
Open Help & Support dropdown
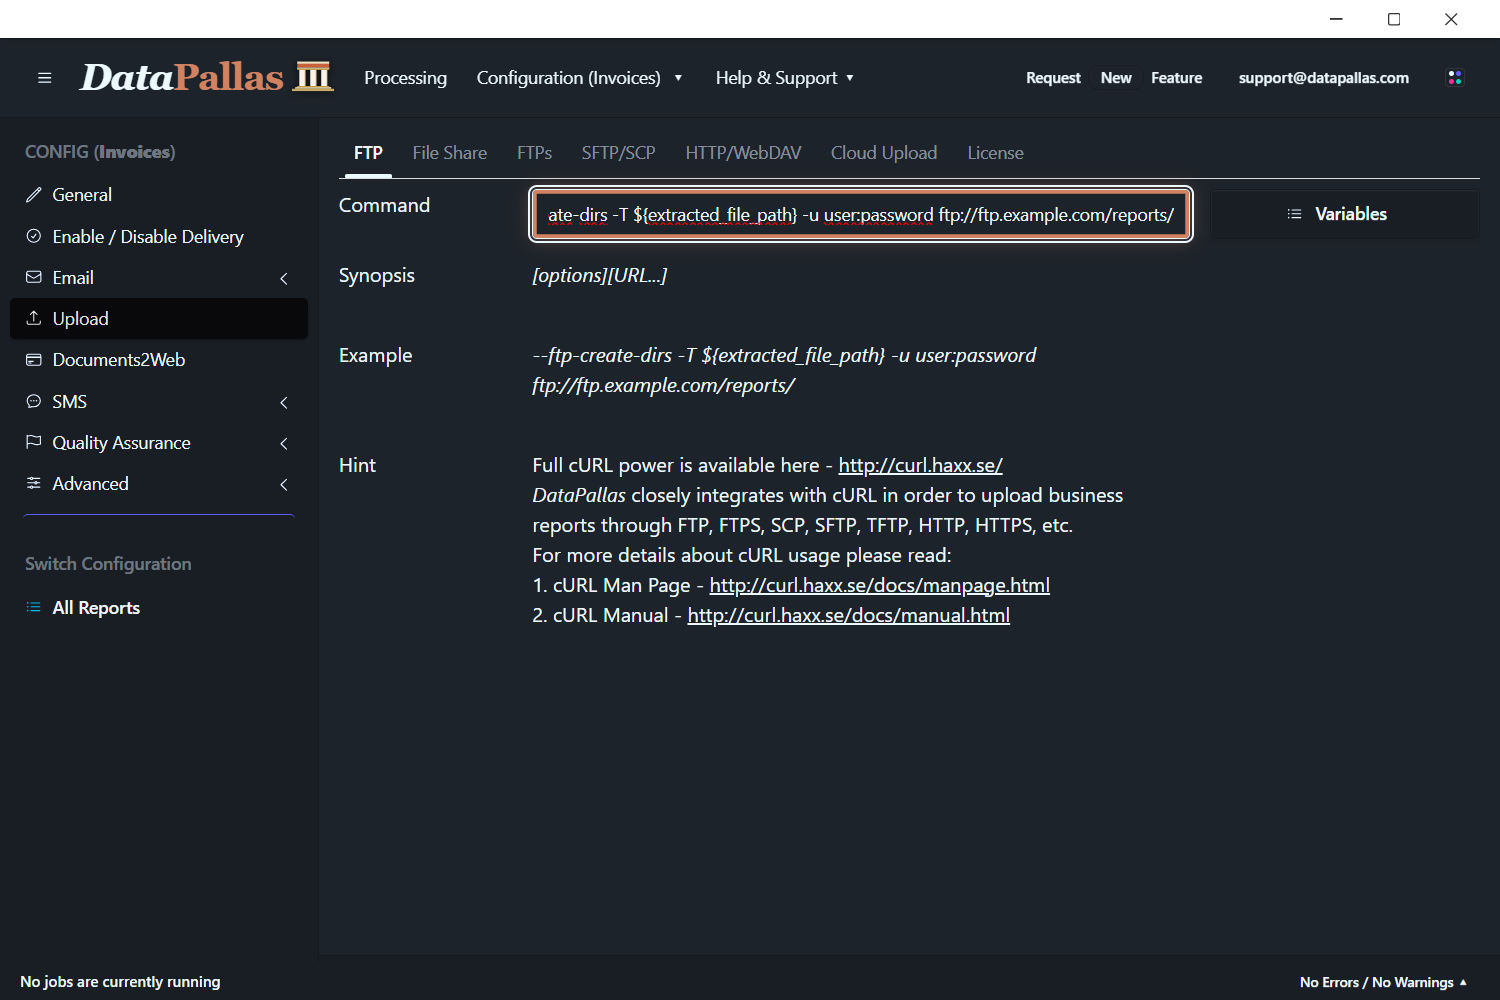(x=785, y=78)
